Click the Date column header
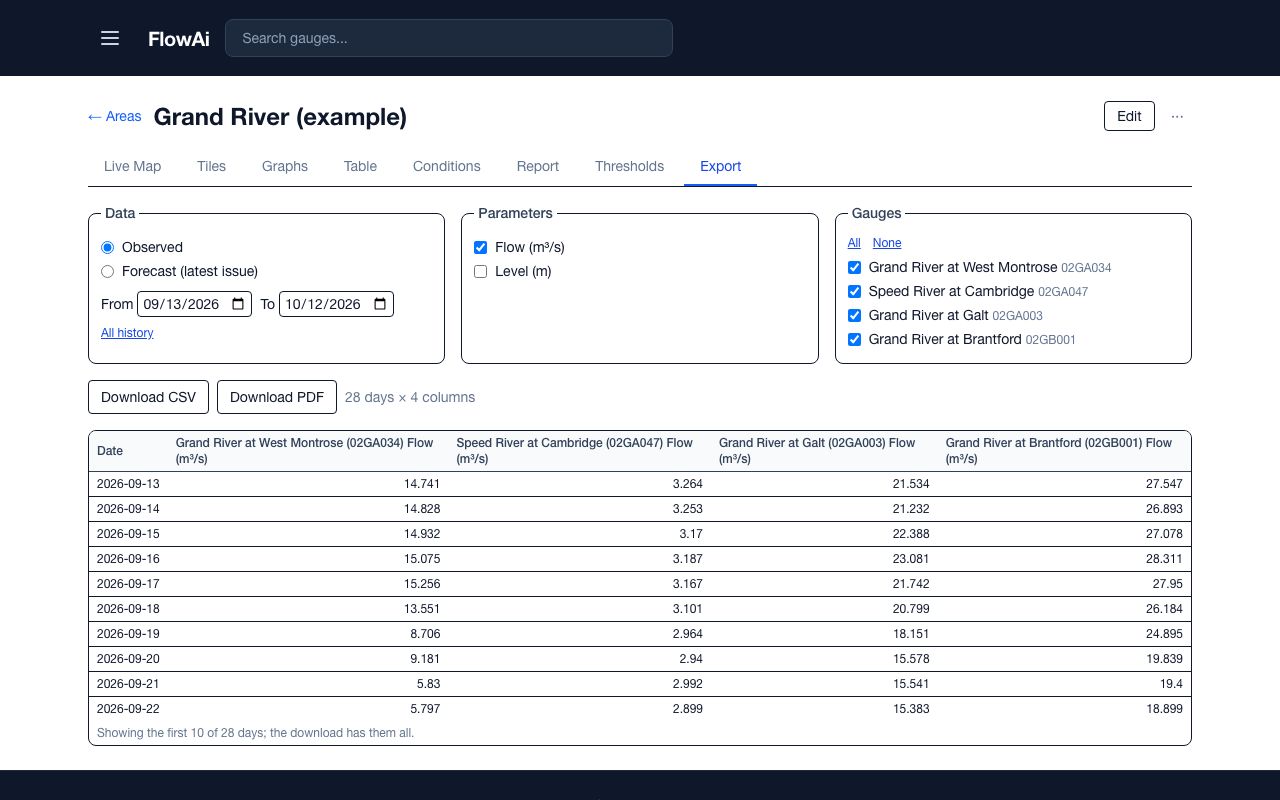 tap(128, 451)
